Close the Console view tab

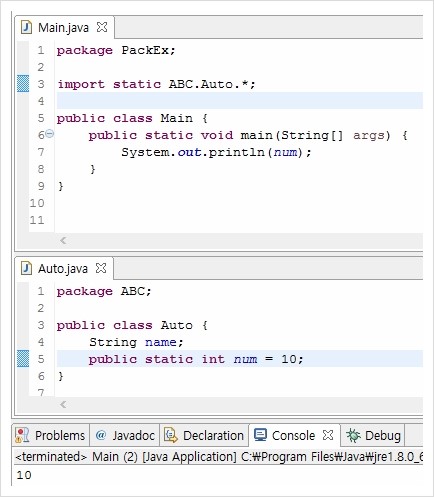328,435
